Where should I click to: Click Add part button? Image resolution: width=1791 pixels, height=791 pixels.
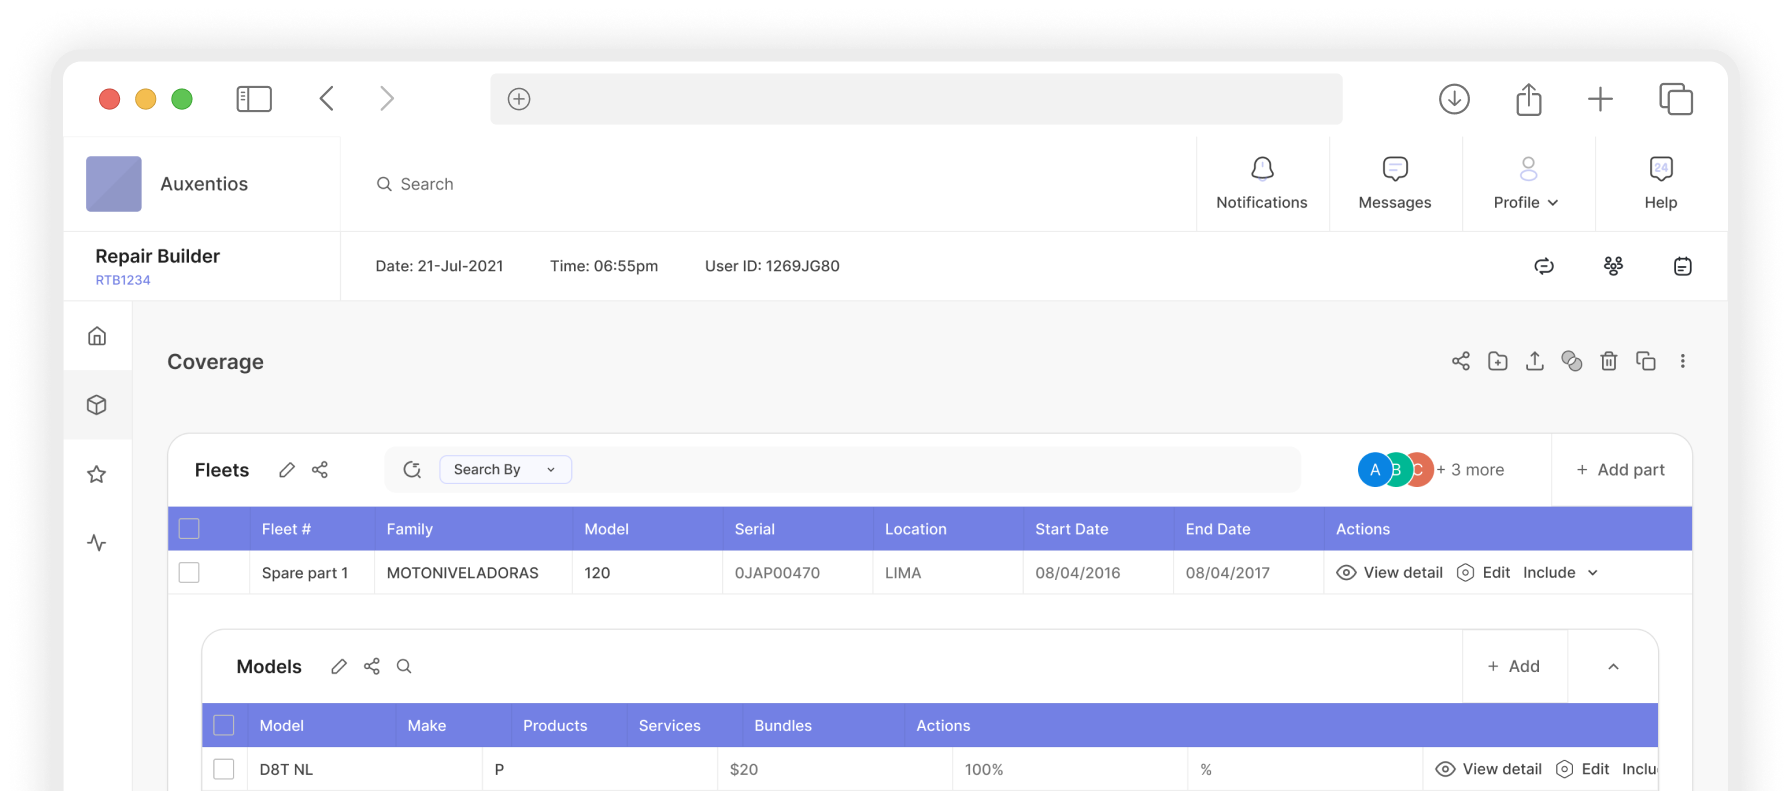click(1621, 470)
